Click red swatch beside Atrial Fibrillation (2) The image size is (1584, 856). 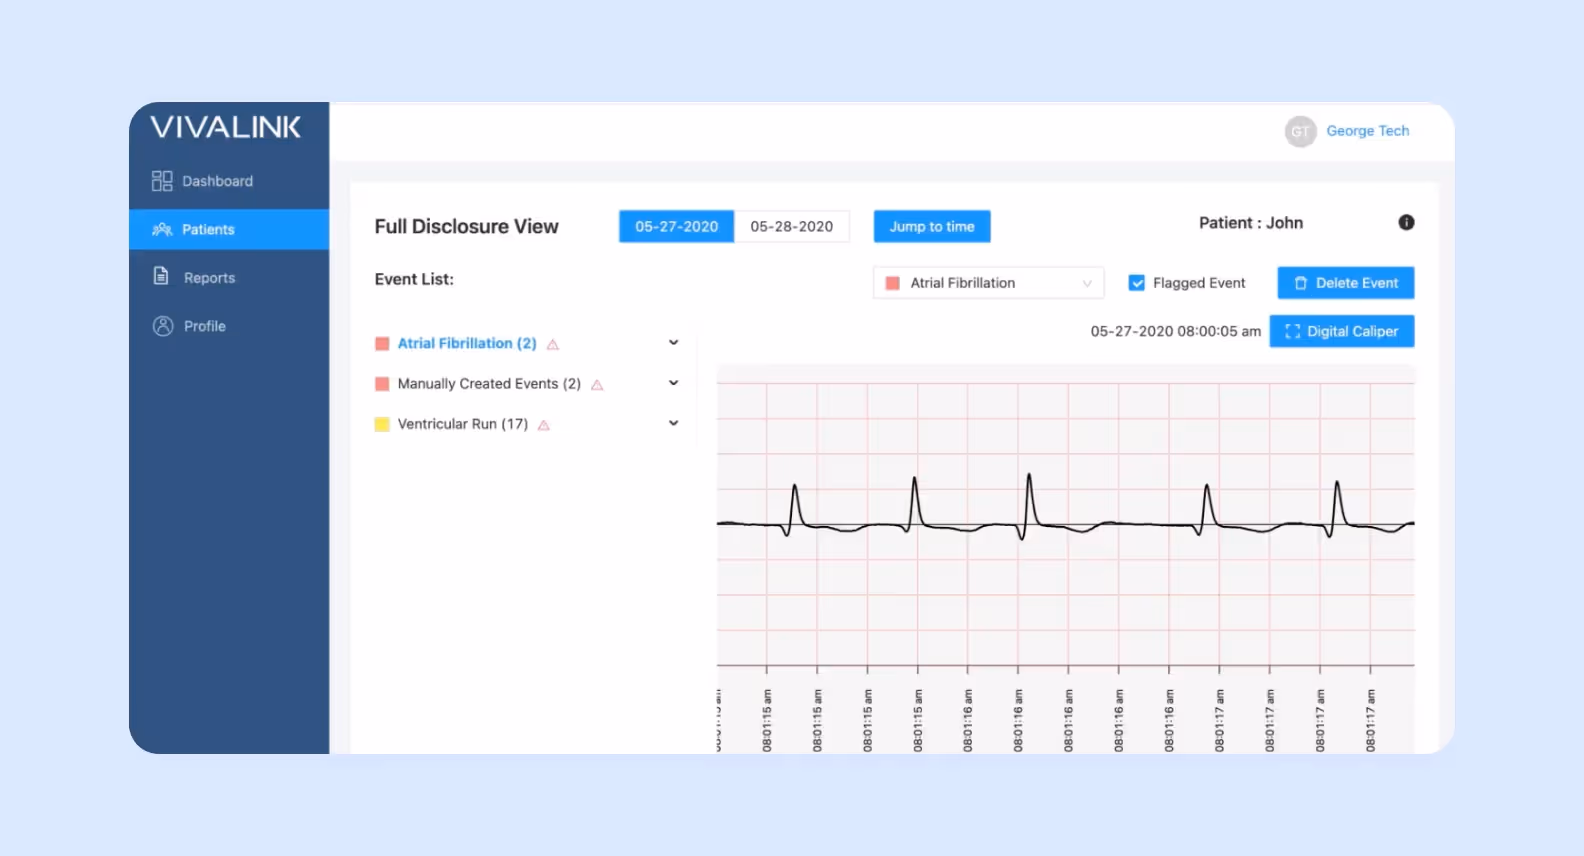[382, 344]
